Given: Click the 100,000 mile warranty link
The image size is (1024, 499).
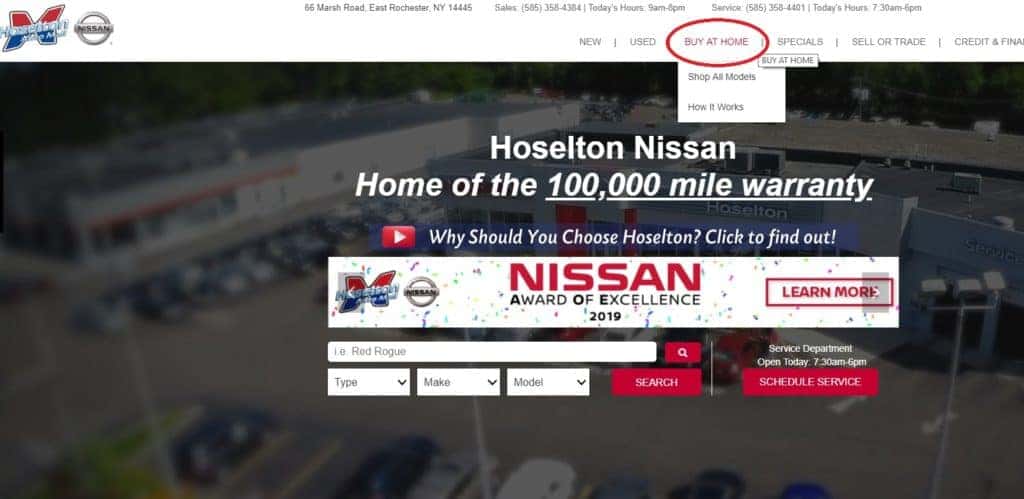Looking at the screenshot, I should pyautogui.click(x=709, y=185).
